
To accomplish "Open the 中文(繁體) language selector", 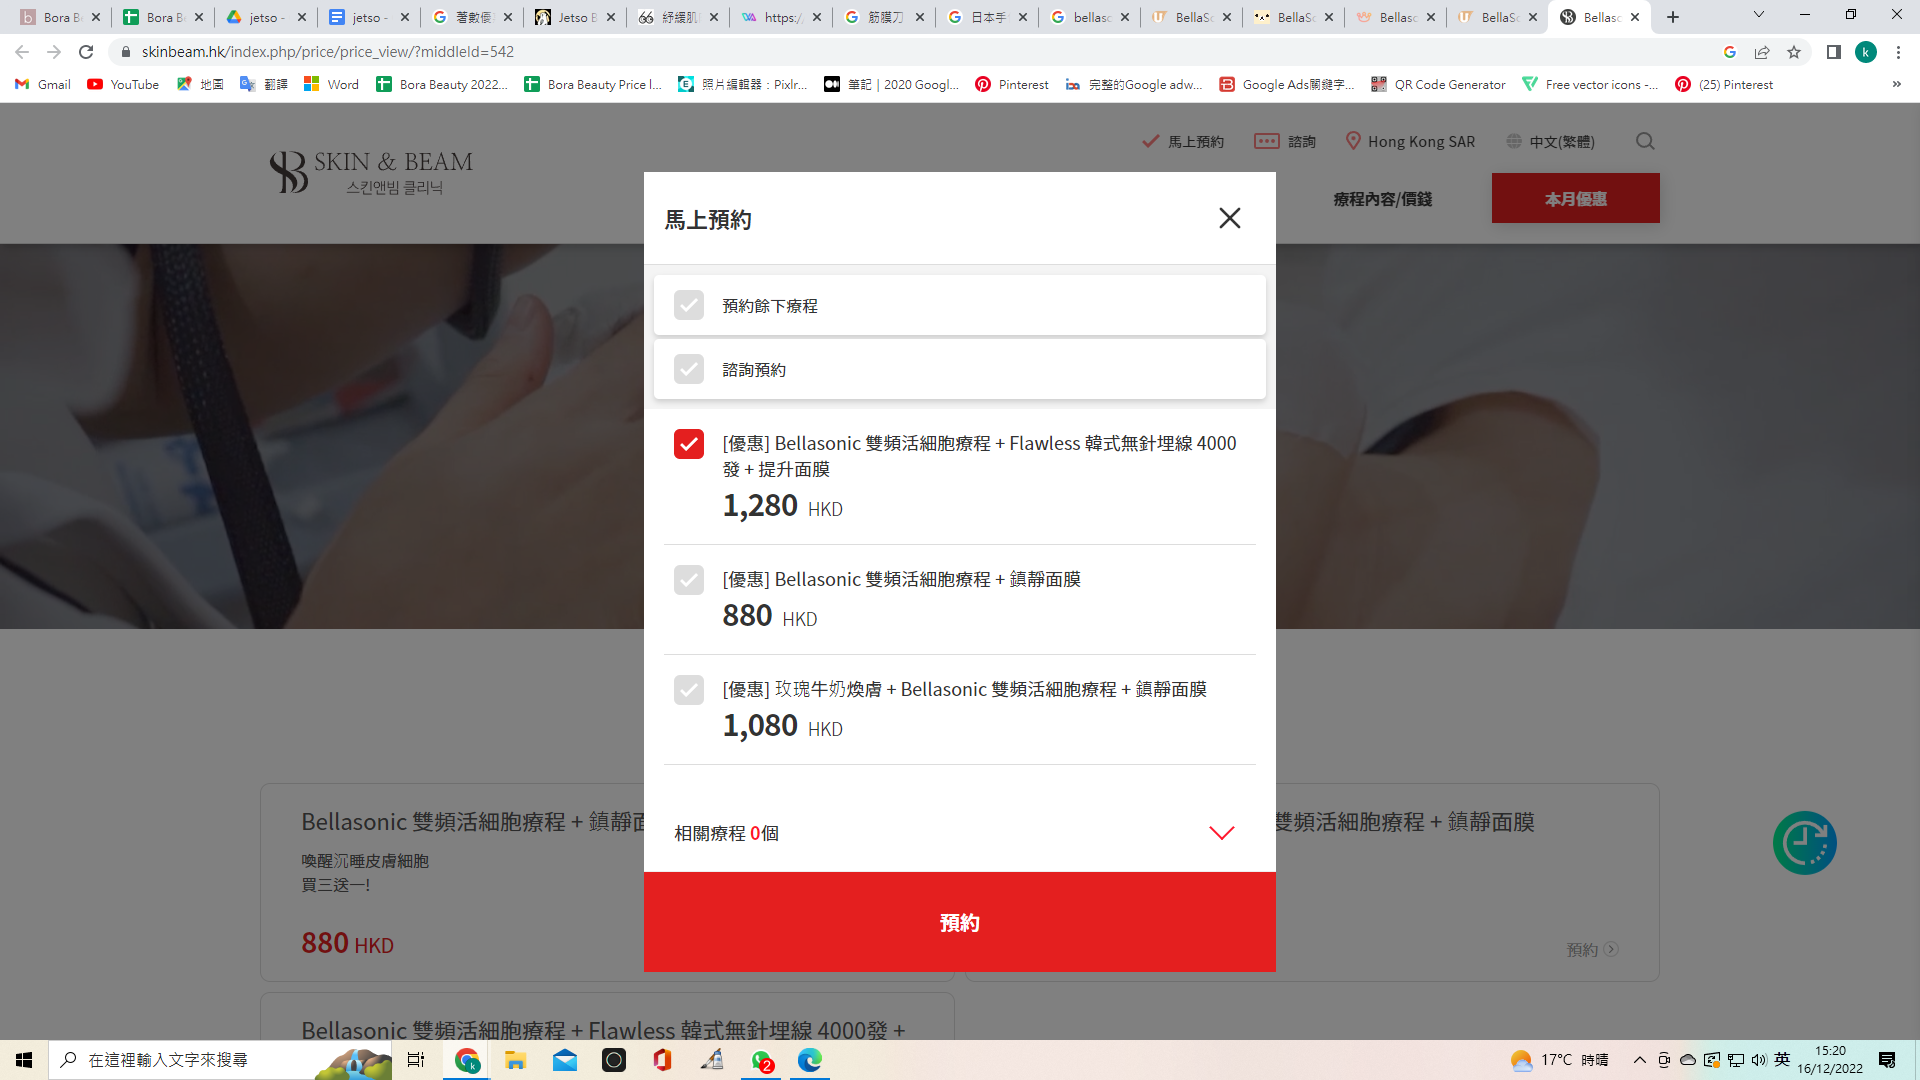I will [x=1551, y=141].
